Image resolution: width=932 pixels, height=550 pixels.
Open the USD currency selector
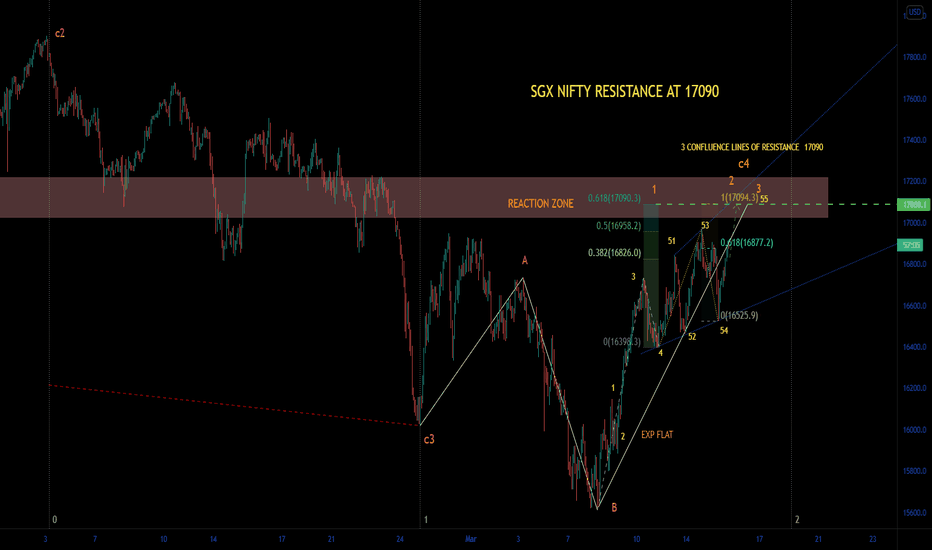point(914,12)
